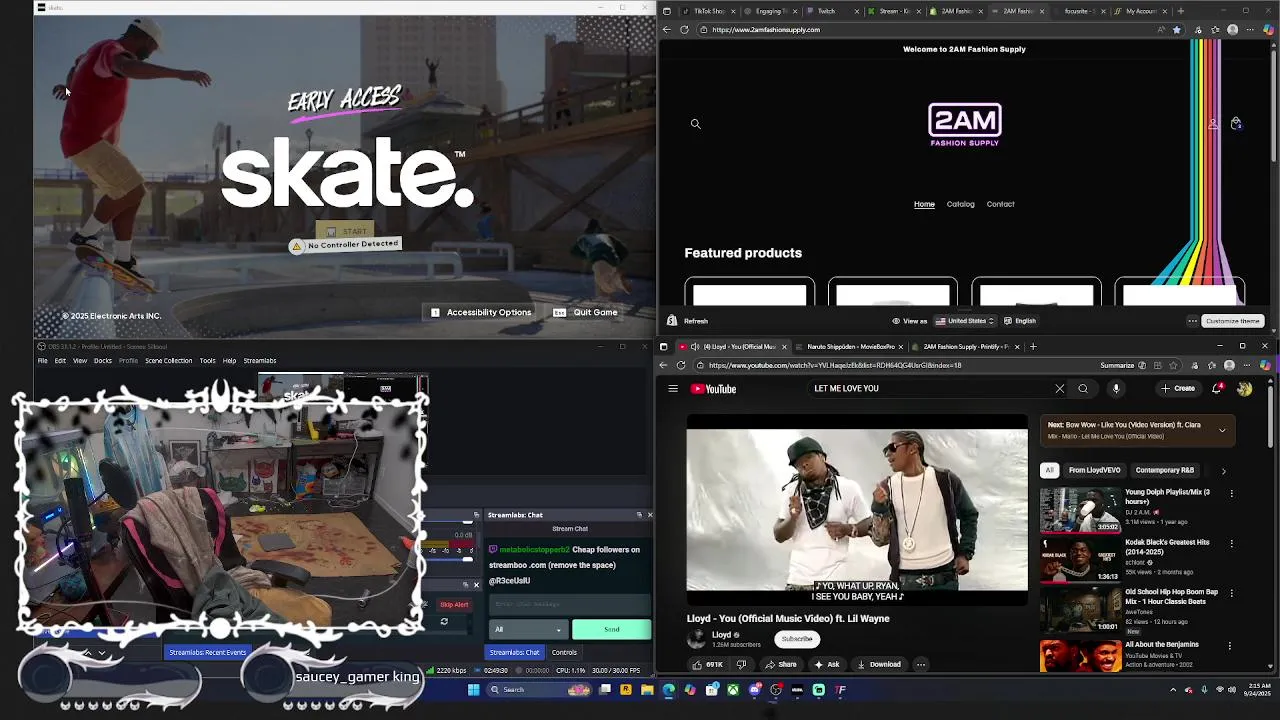
Task: Open Accessibility Options in skate.
Action: click(481, 313)
